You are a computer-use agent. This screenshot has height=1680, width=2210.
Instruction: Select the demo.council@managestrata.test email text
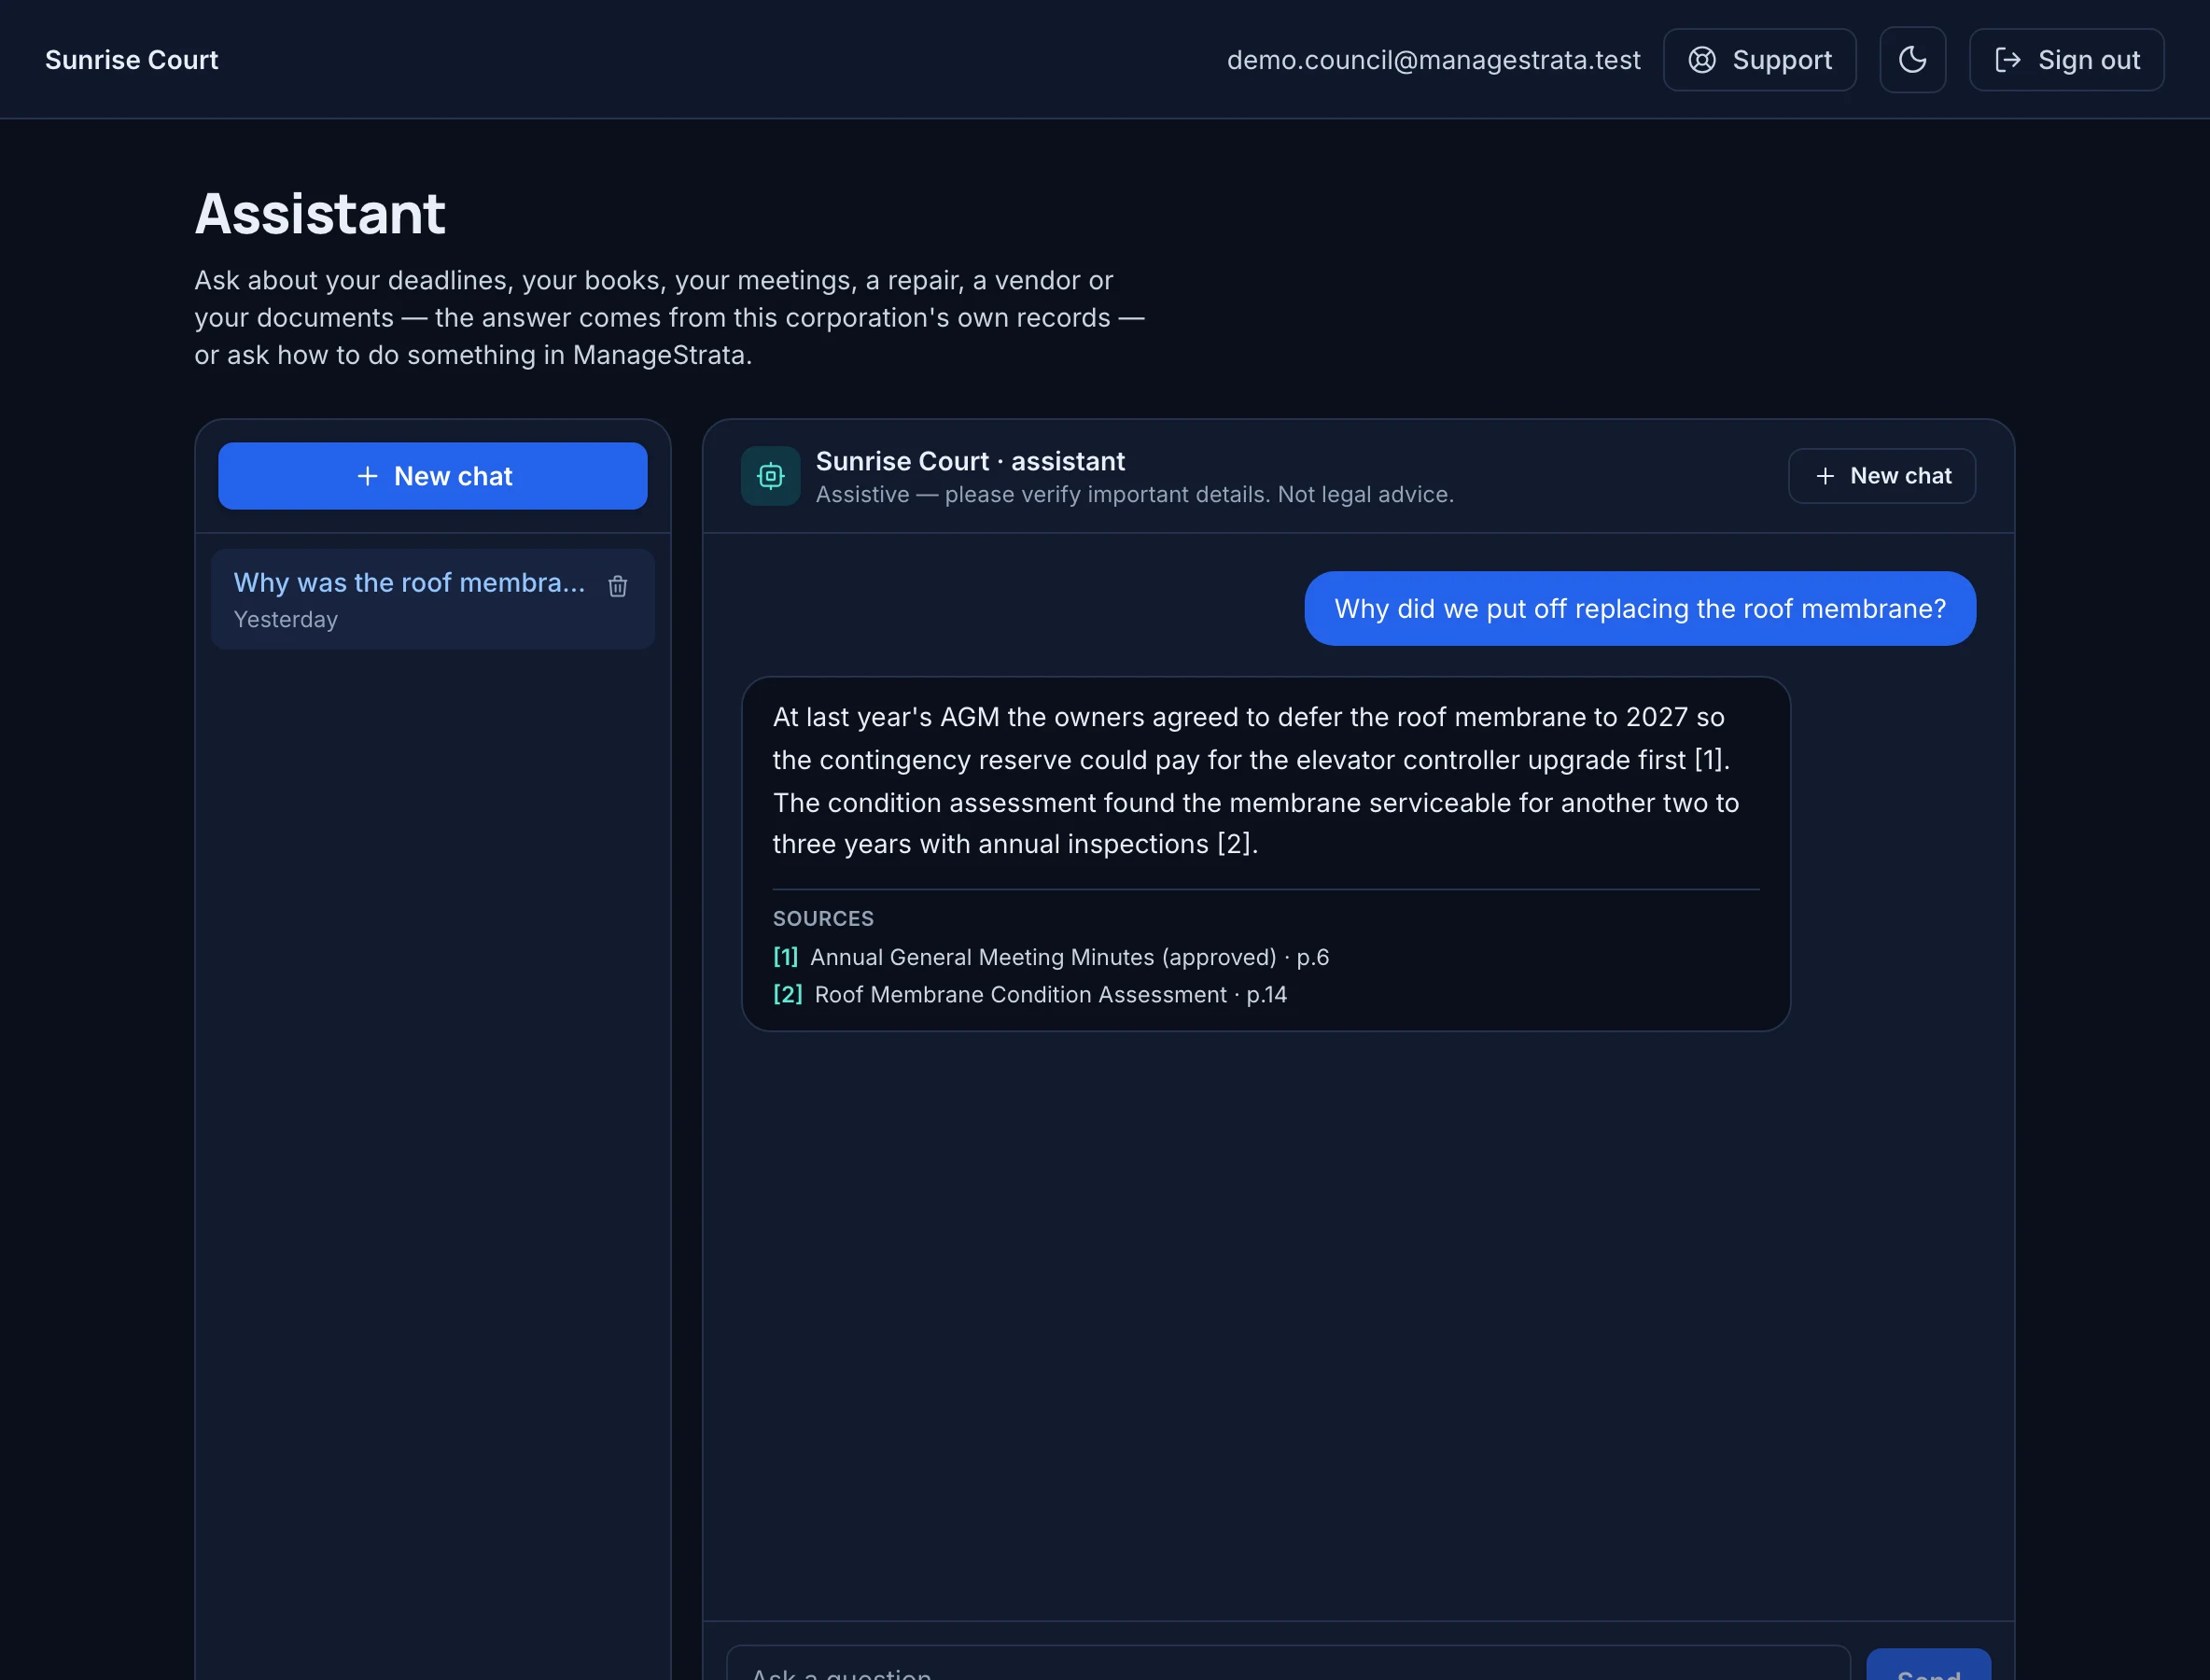coord(1433,60)
